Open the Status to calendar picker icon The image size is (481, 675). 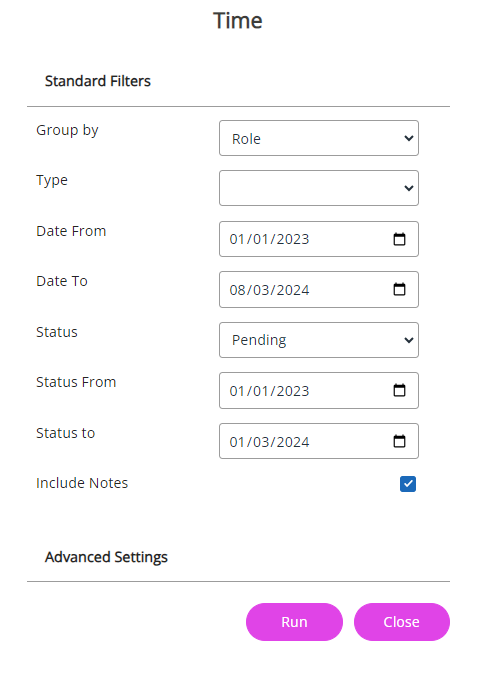(x=399, y=441)
